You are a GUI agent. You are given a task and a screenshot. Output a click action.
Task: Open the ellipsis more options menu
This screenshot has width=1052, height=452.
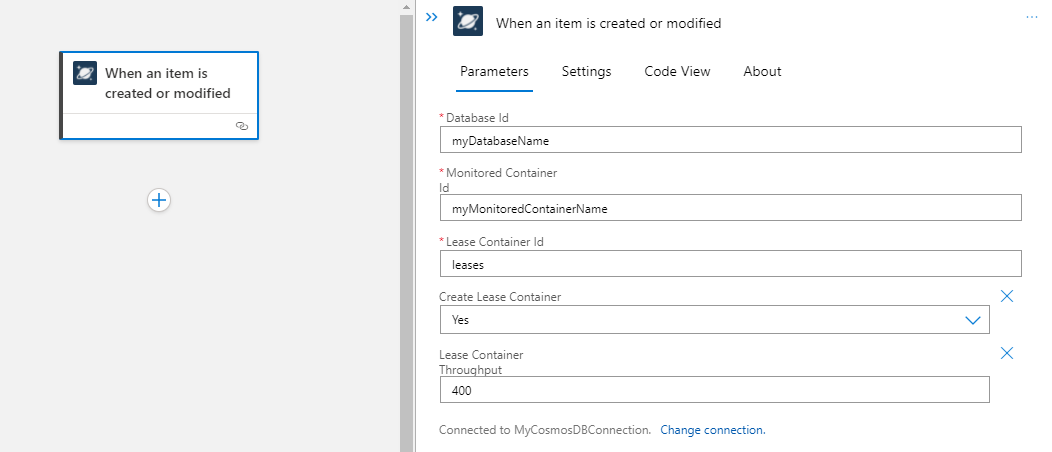pyautogui.click(x=1032, y=18)
